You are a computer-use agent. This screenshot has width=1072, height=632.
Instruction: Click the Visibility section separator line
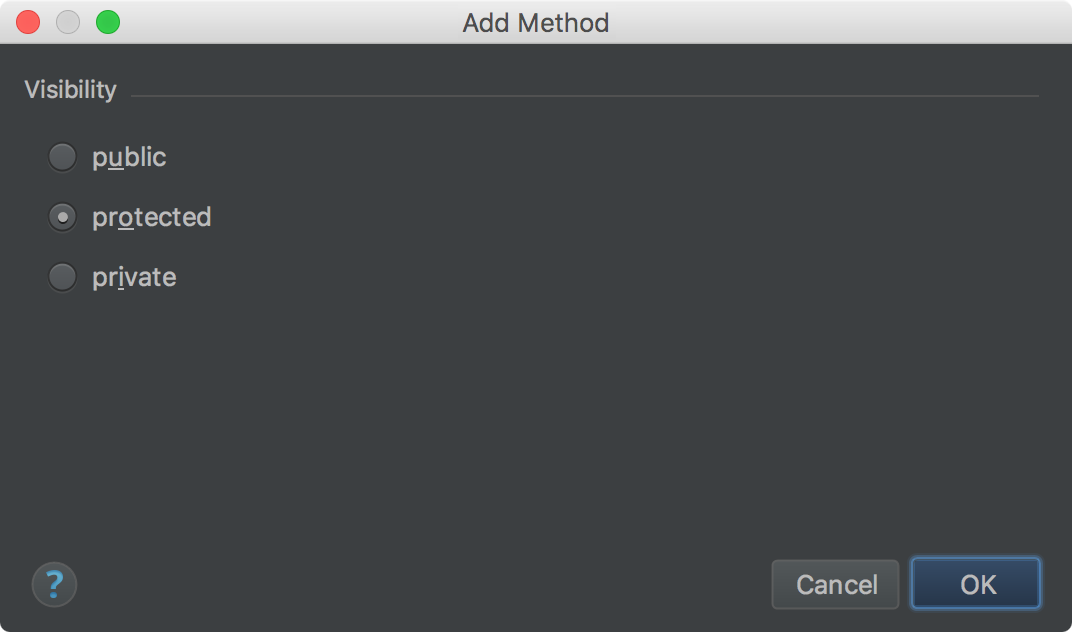[x=585, y=96]
